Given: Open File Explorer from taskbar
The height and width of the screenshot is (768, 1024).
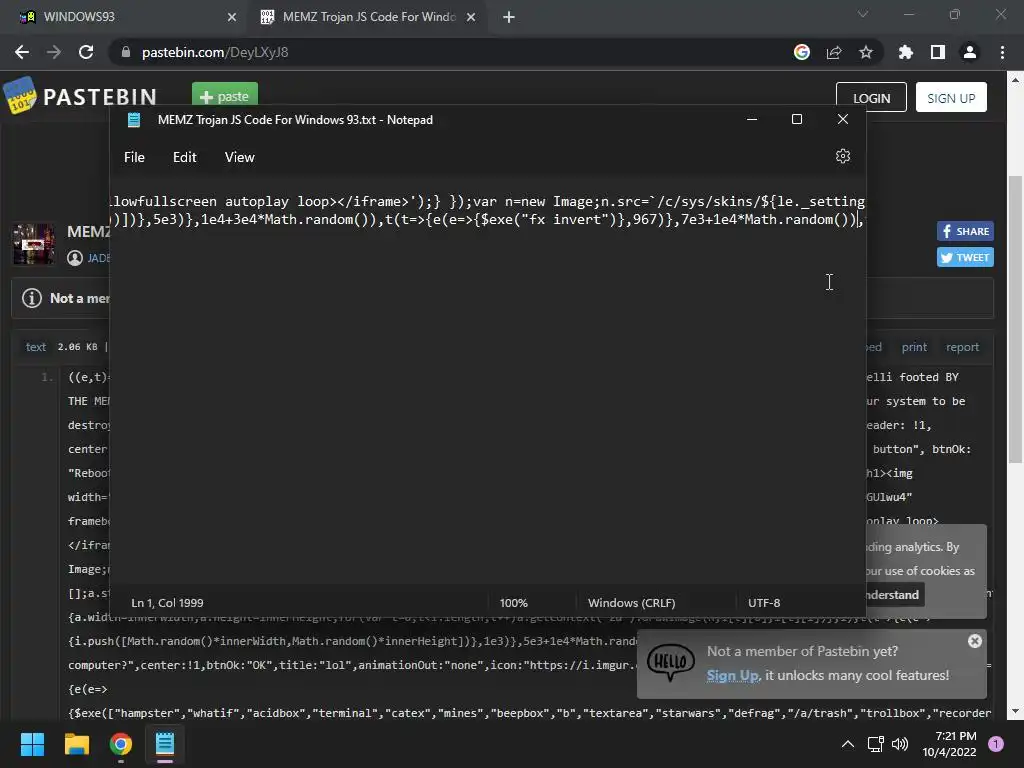Looking at the screenshot, I should pos(76,744).
